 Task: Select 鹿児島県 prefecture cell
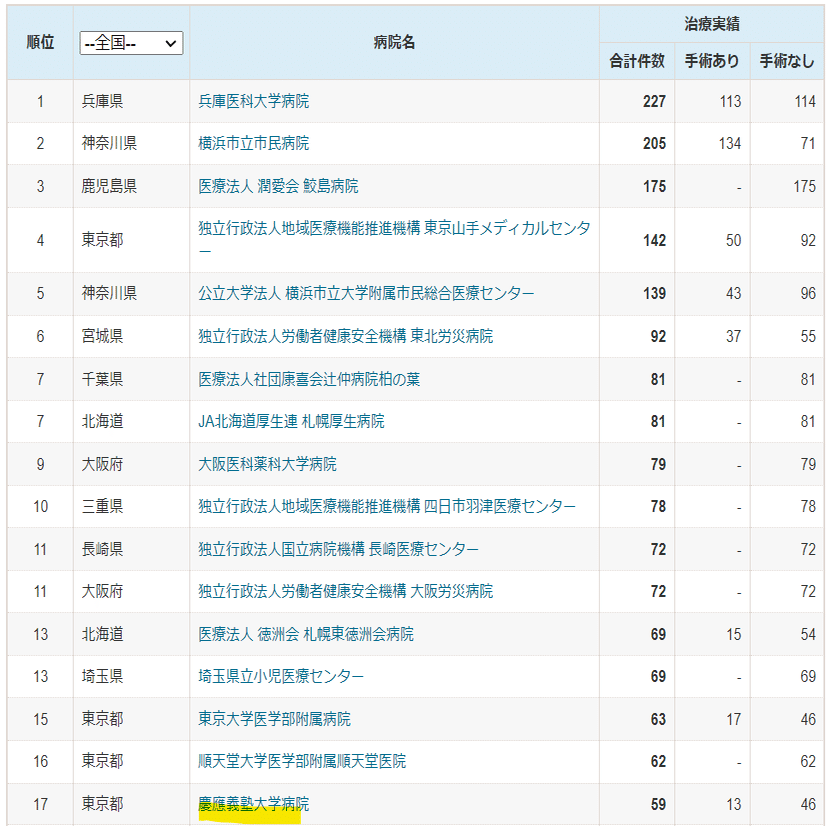(x=131, y=186)
